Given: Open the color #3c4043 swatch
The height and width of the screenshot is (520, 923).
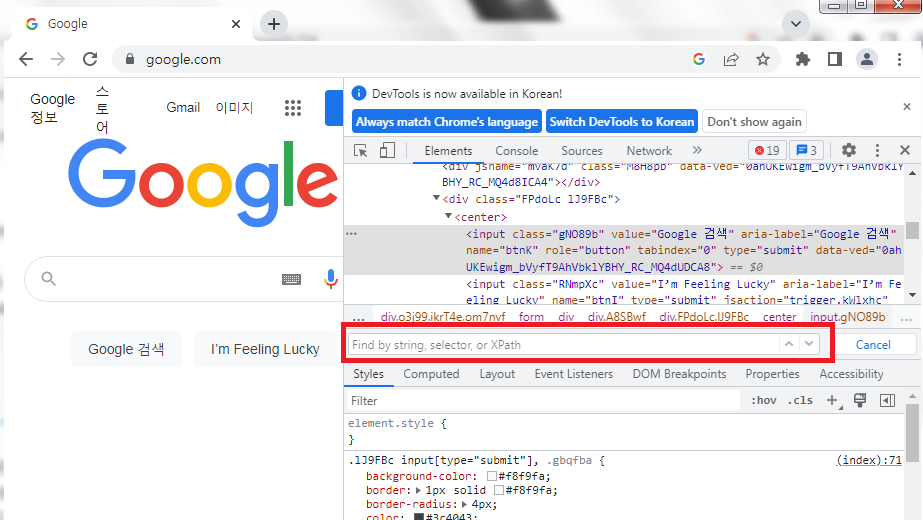Looking at the screenshot, I should [x=419, y=517].
